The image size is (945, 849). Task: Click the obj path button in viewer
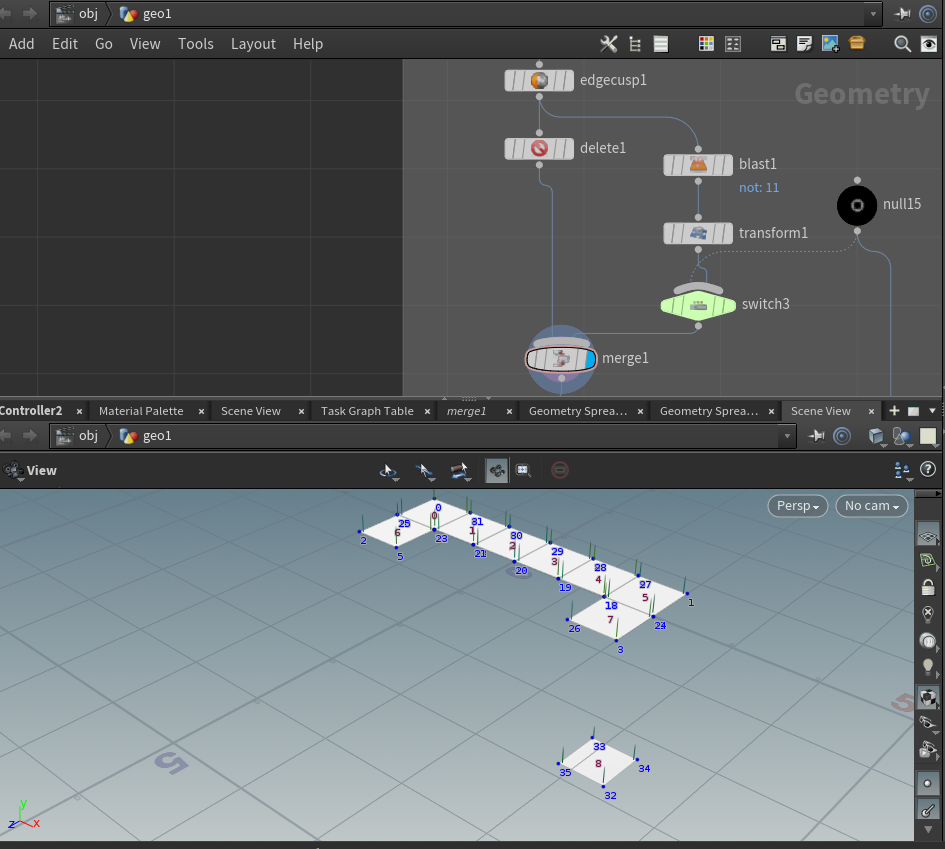coord(78,436)
